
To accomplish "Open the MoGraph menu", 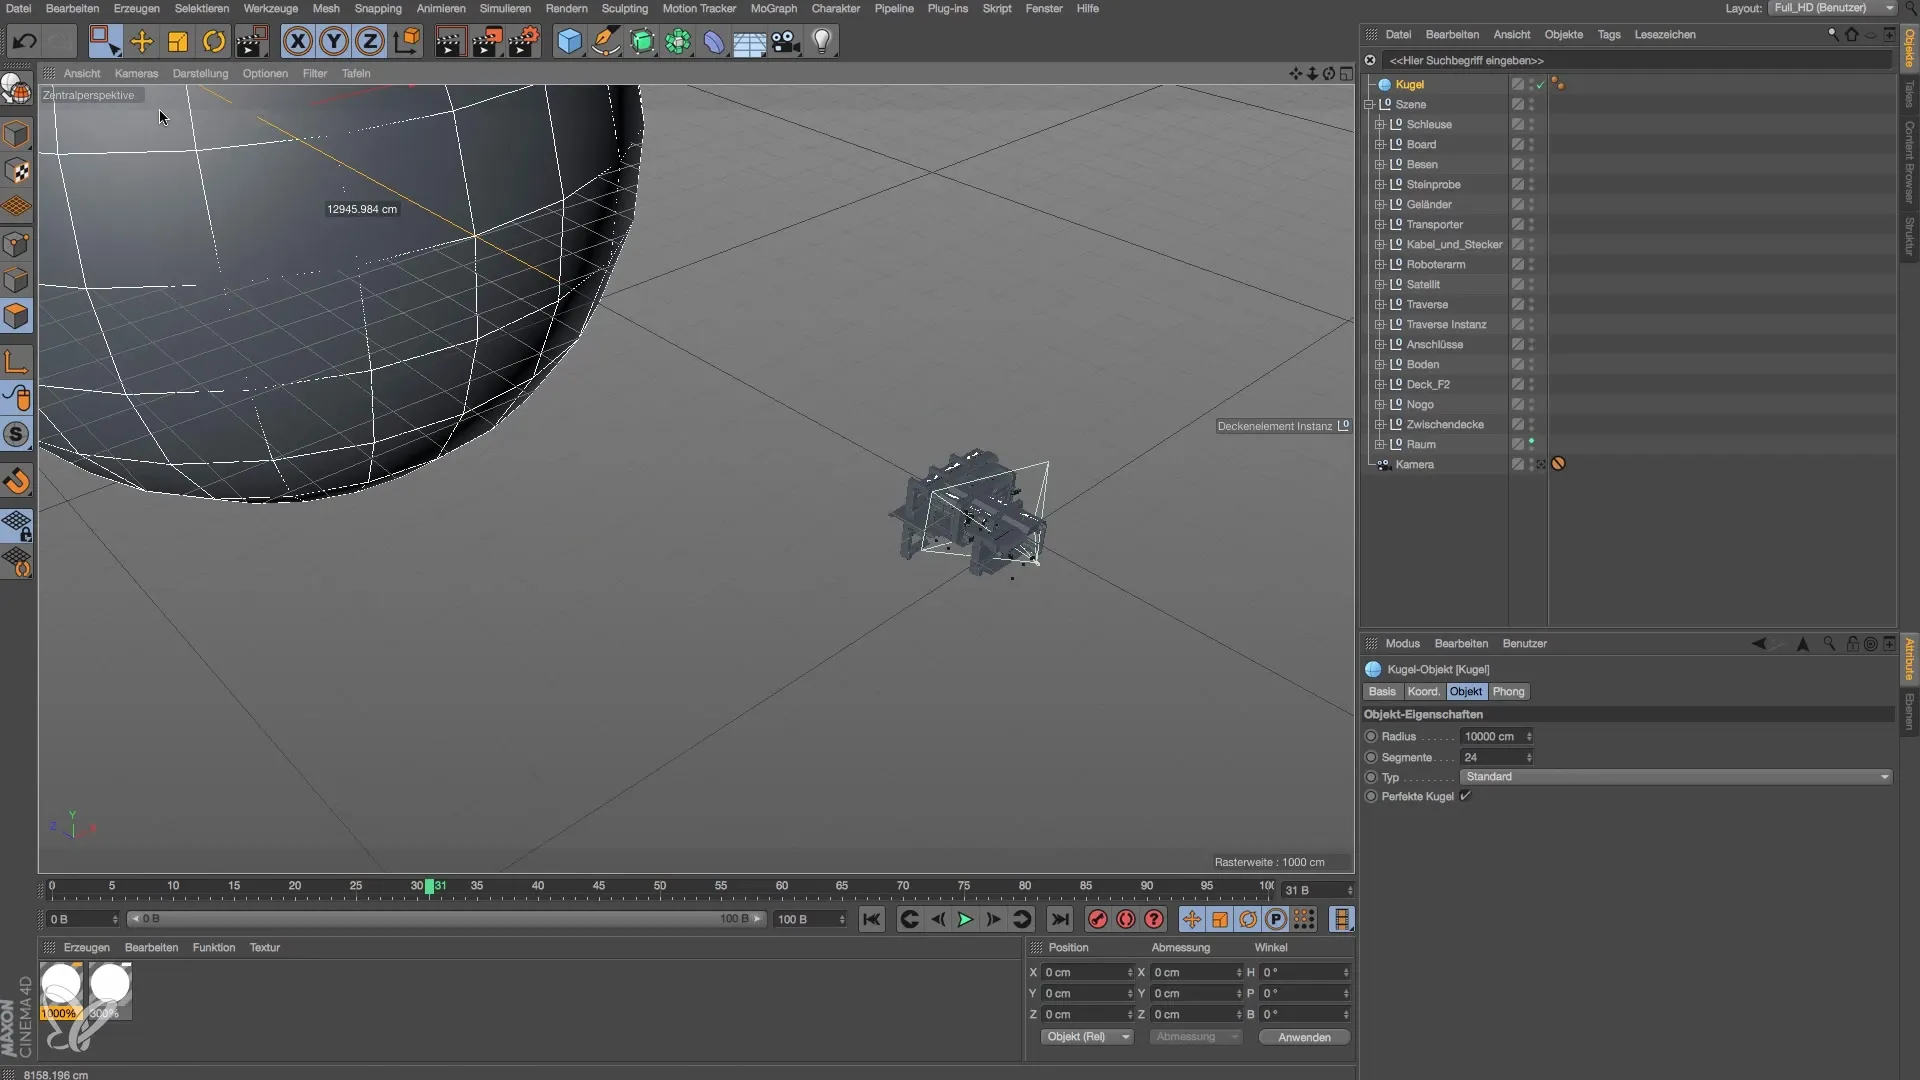I will point(774,8).
